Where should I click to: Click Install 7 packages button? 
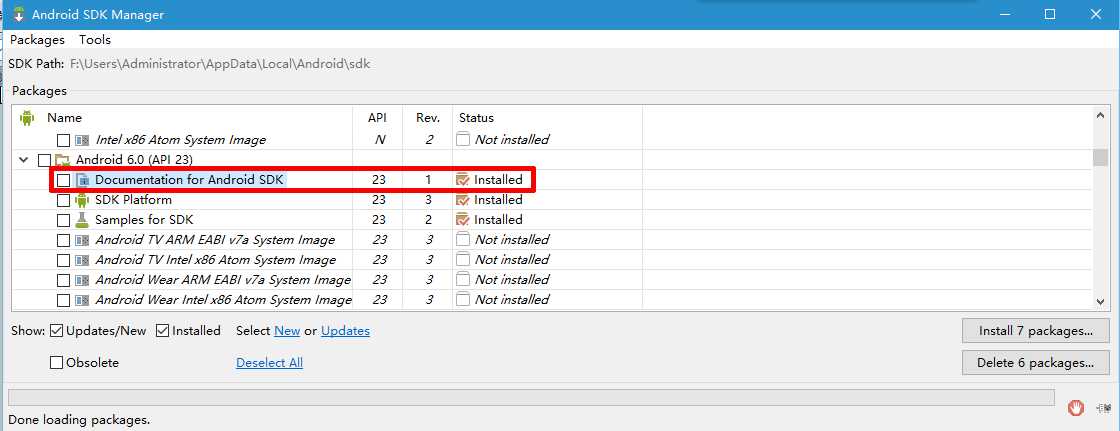click(x=1036, y=331)
